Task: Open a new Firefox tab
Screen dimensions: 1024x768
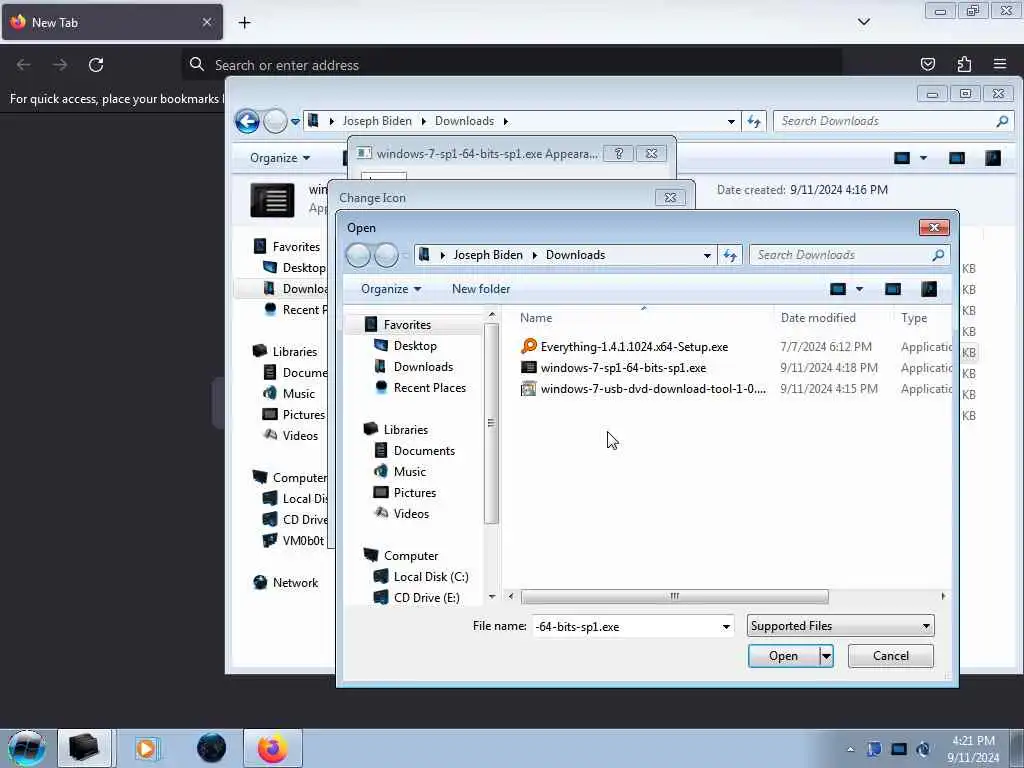Action: pyautogui.click(x=244, y=23)
